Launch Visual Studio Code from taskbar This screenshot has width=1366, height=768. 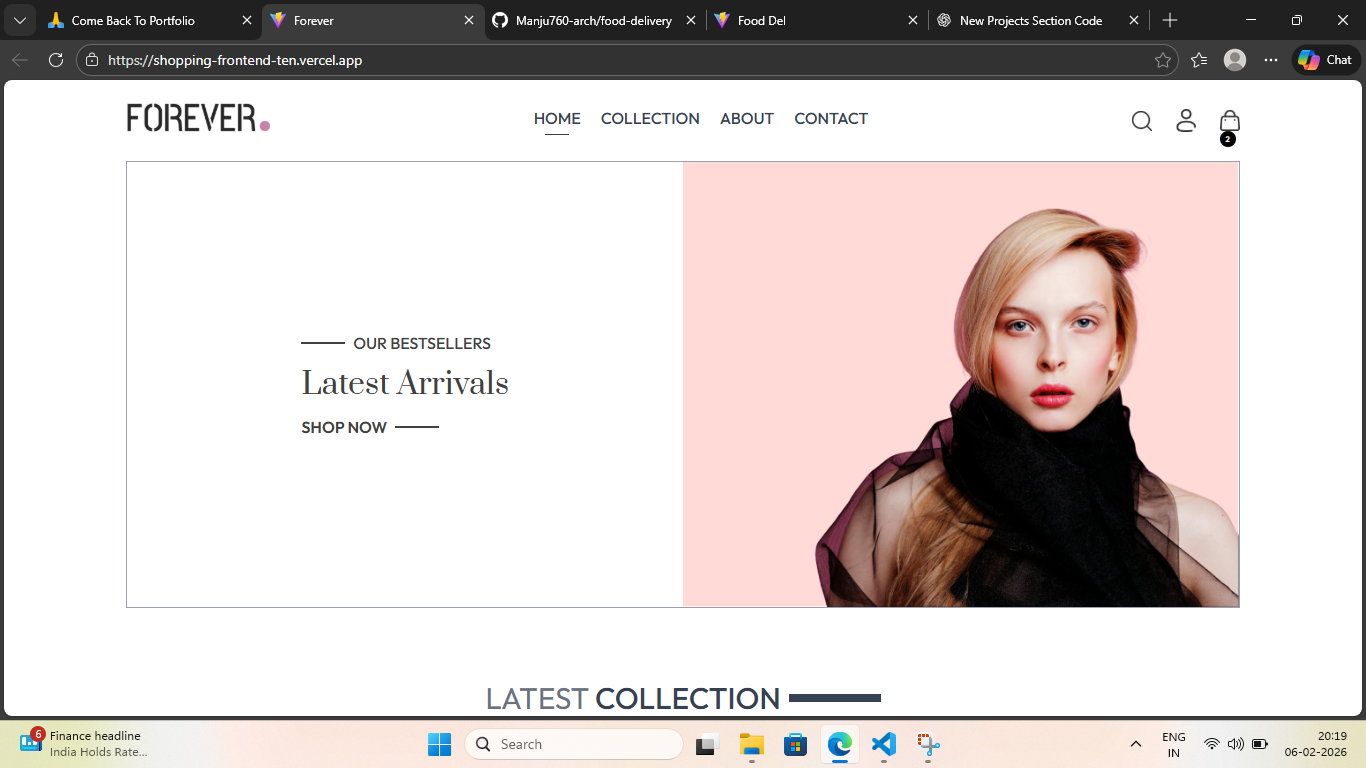(883, 744)
